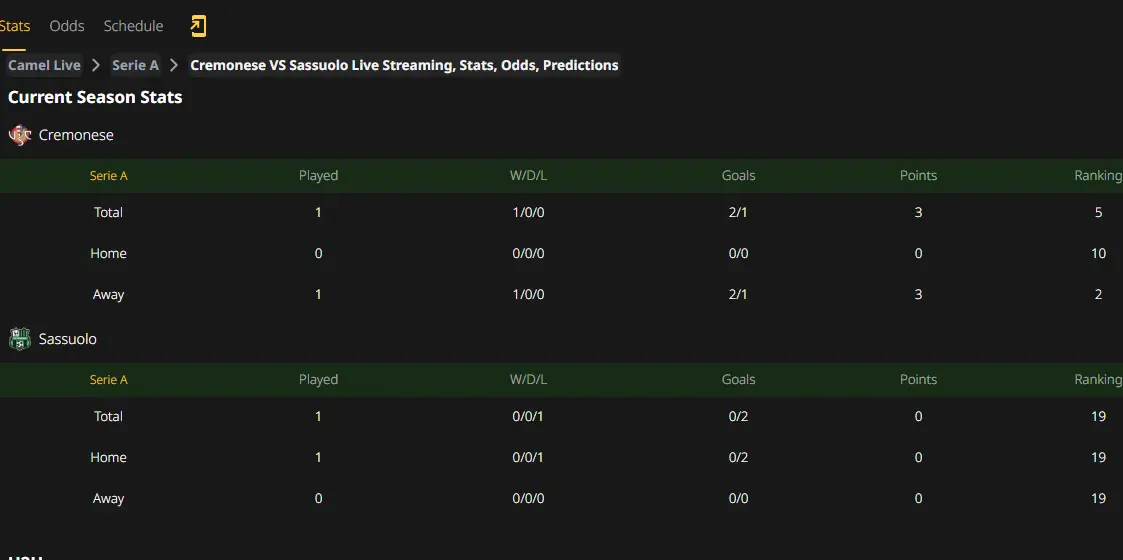This screenshot has width=1123, height=560.
Task: Click the Cremonese team crest icon
Action: tap(20, 135)
